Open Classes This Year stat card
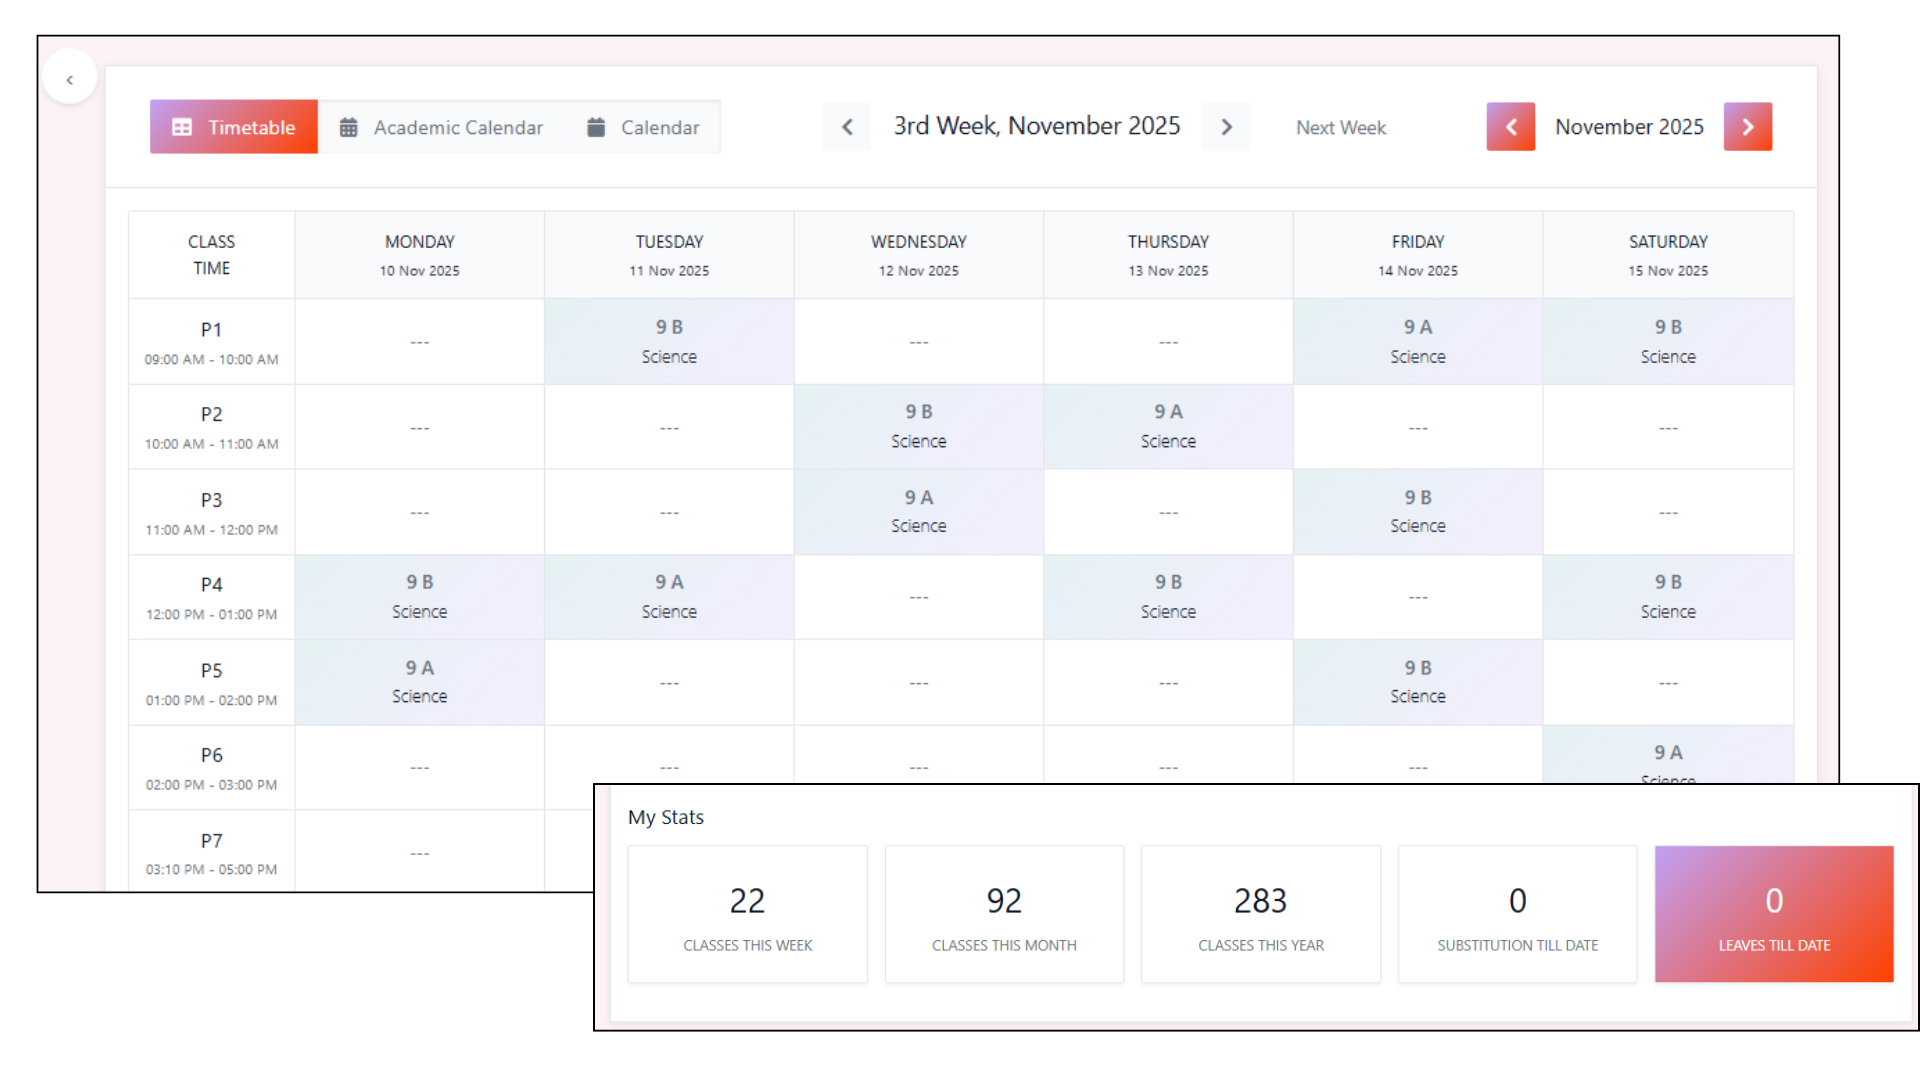 tap(1260, 915)
